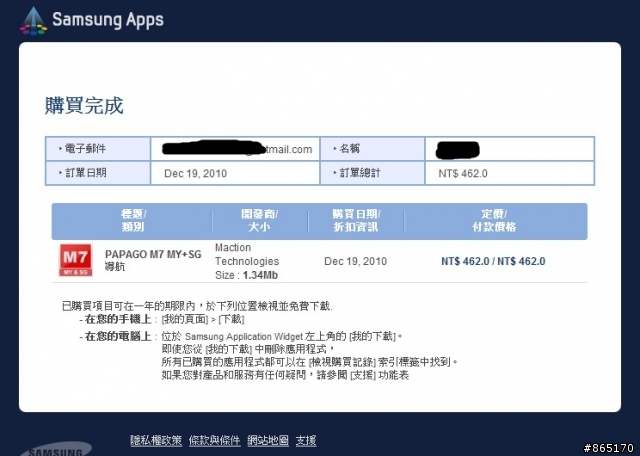Click the Samsung Application Widget text line
Image resolution: width=640 pixels, height=456 pixels.
tap(282, 336)
